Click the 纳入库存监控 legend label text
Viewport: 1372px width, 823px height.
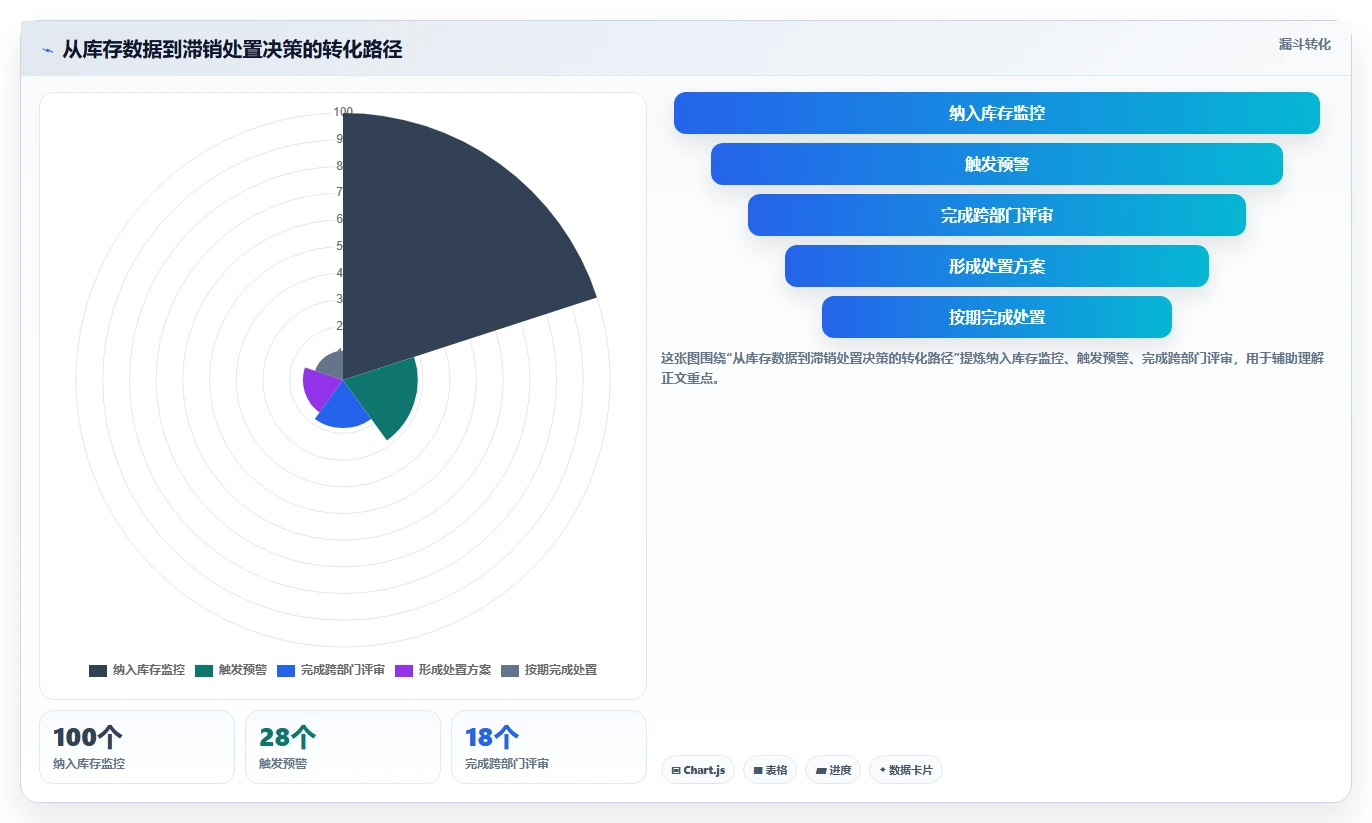tap(149, 670)
